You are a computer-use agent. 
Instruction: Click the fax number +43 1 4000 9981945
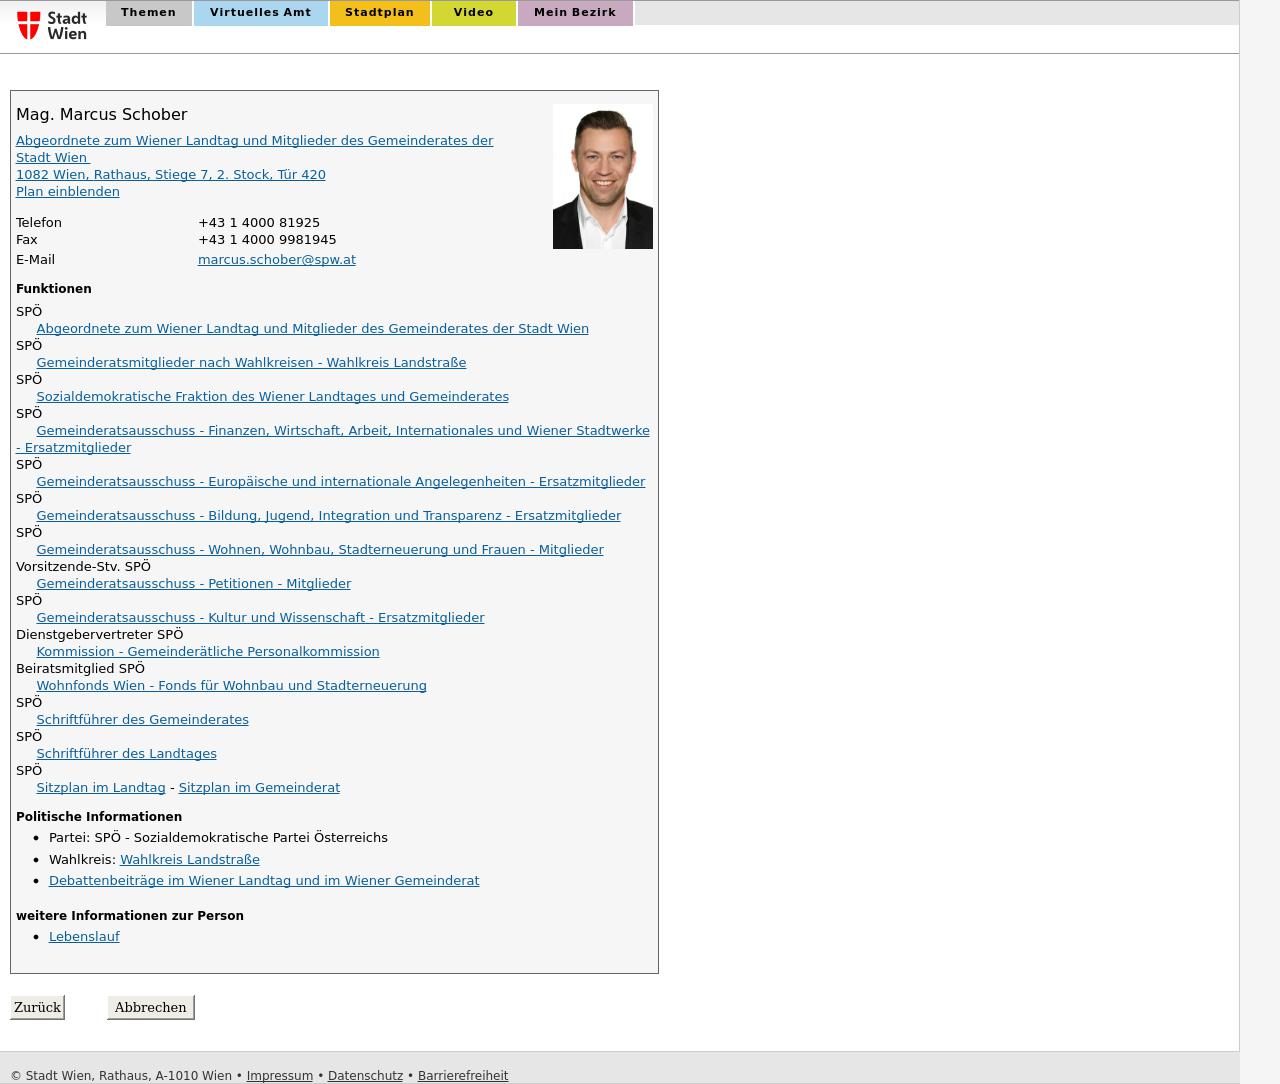(x=267, y=239)
